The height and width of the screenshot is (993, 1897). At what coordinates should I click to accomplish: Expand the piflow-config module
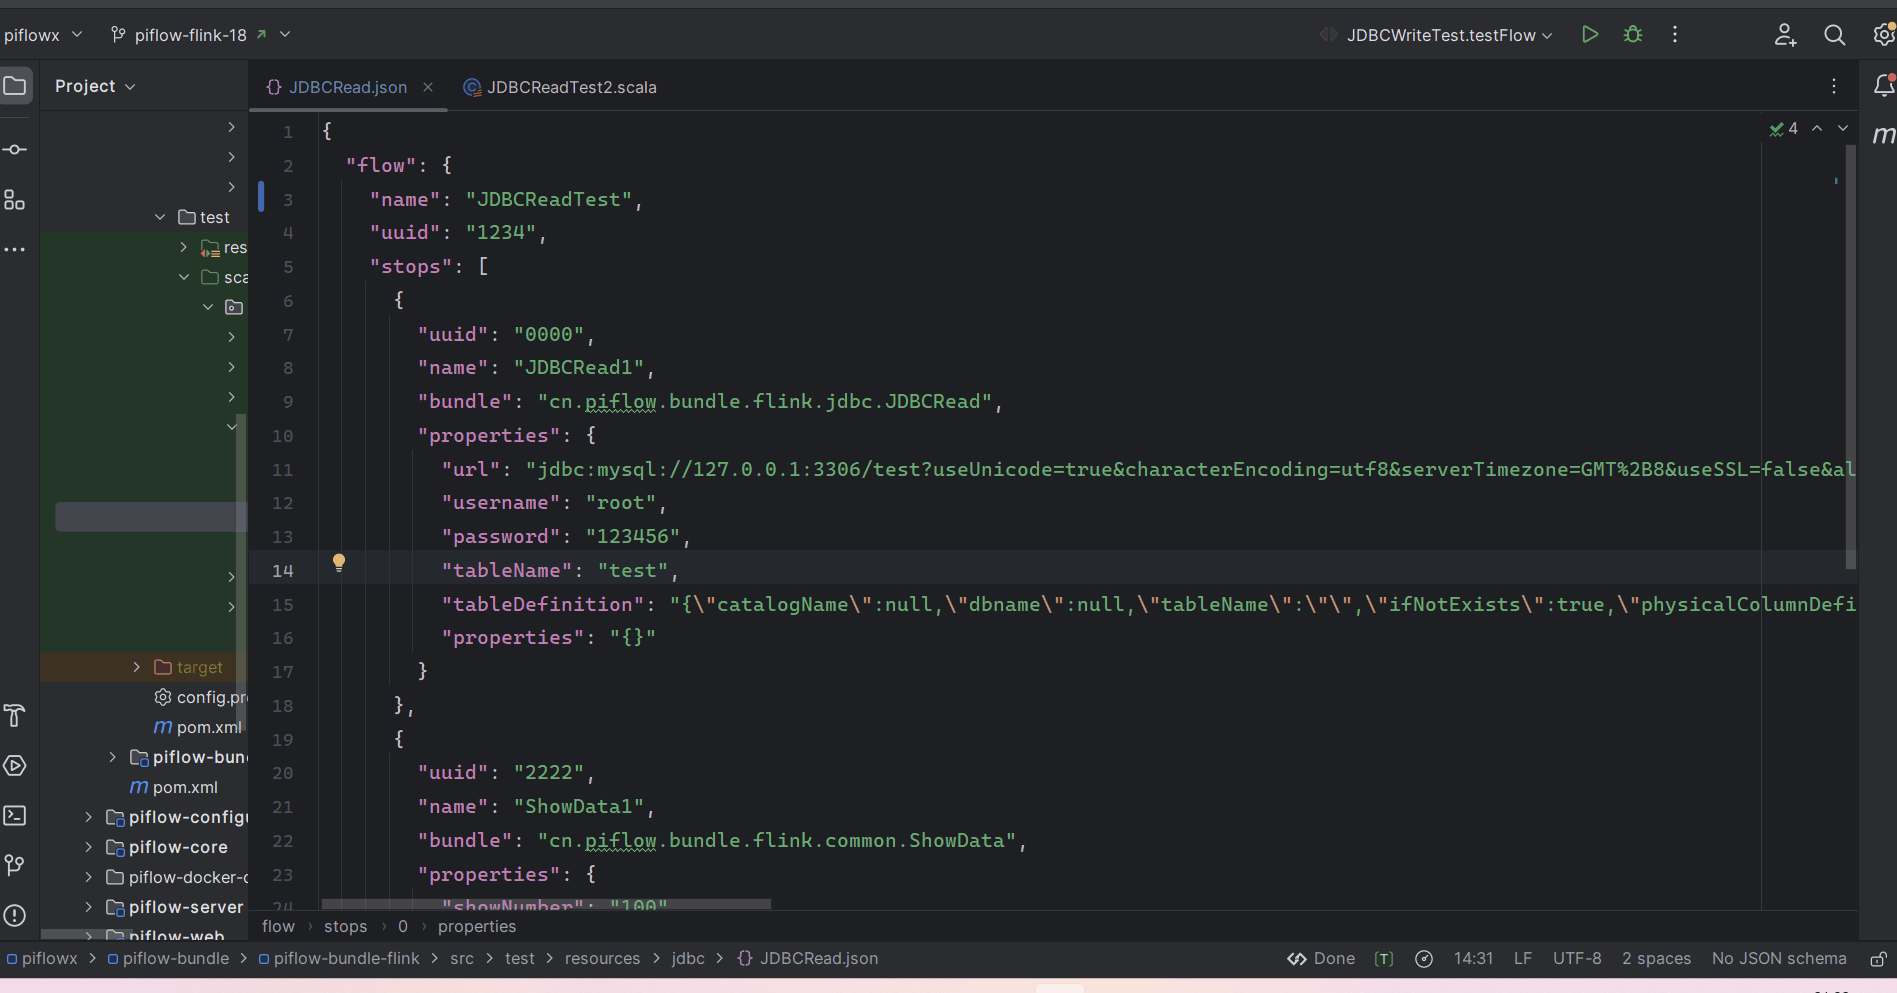point(89,817)
